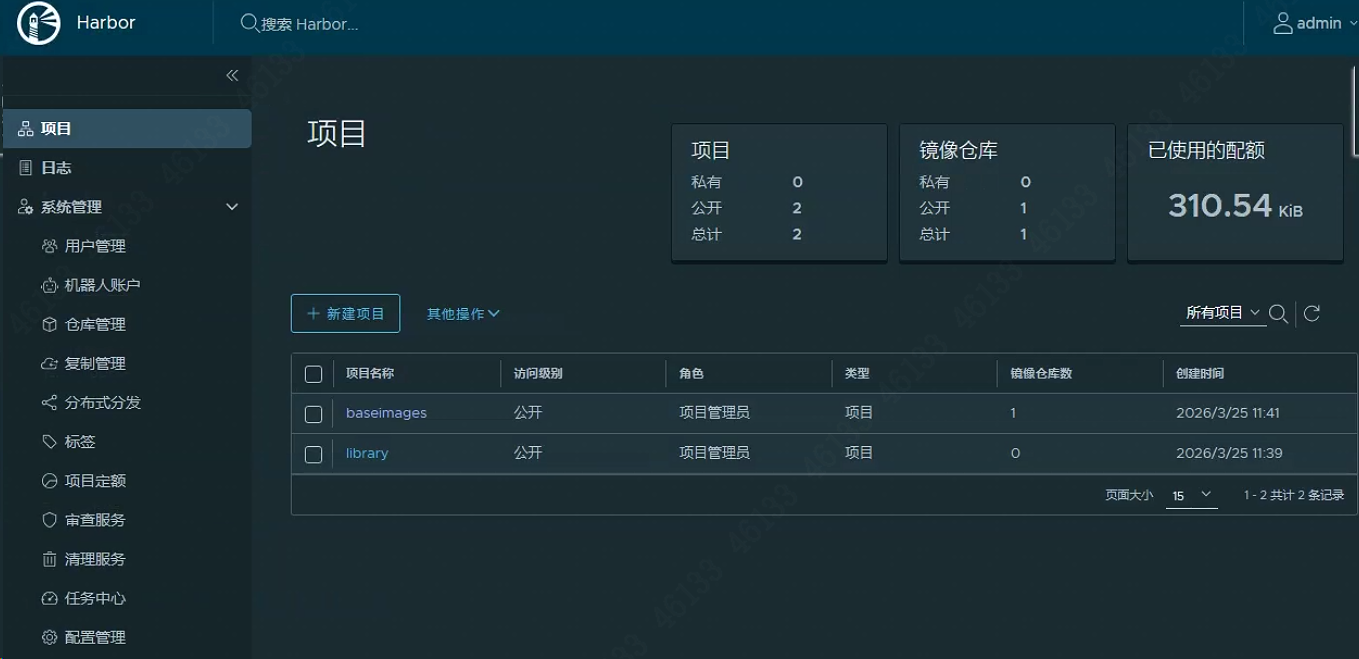The width and height of the screenshot is (1359, 659).
Task: Click the 日志 log icon
Action: 26,168
